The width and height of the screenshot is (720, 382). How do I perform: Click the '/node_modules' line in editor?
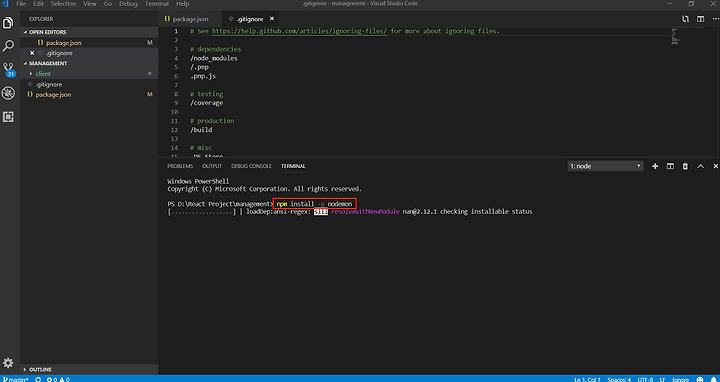tap(214, 58)
